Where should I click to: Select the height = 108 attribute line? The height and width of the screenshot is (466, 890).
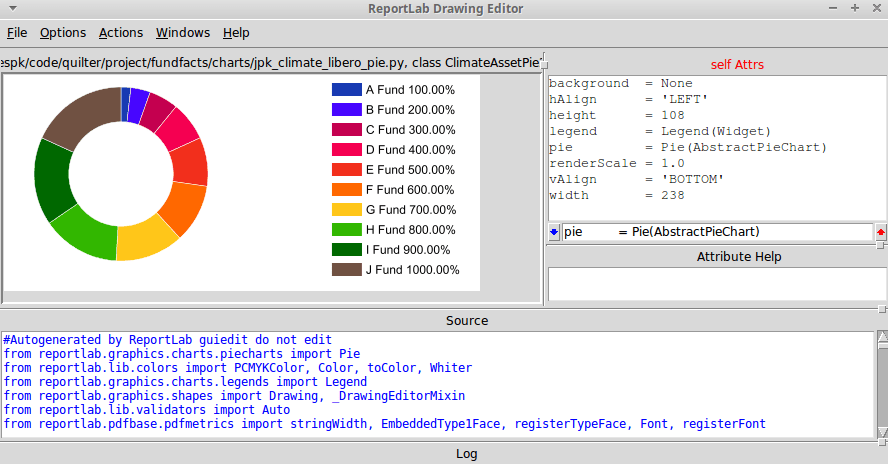click(x=616, y=115)
